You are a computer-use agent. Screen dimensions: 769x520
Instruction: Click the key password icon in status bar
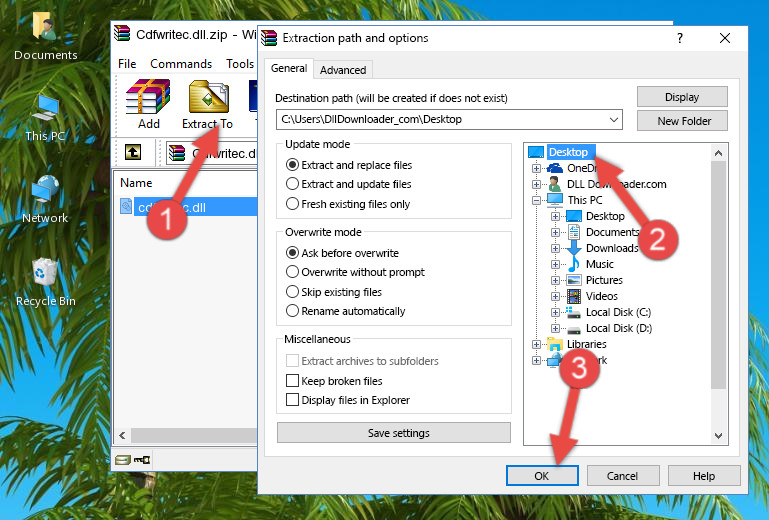[x=142, y=460]
